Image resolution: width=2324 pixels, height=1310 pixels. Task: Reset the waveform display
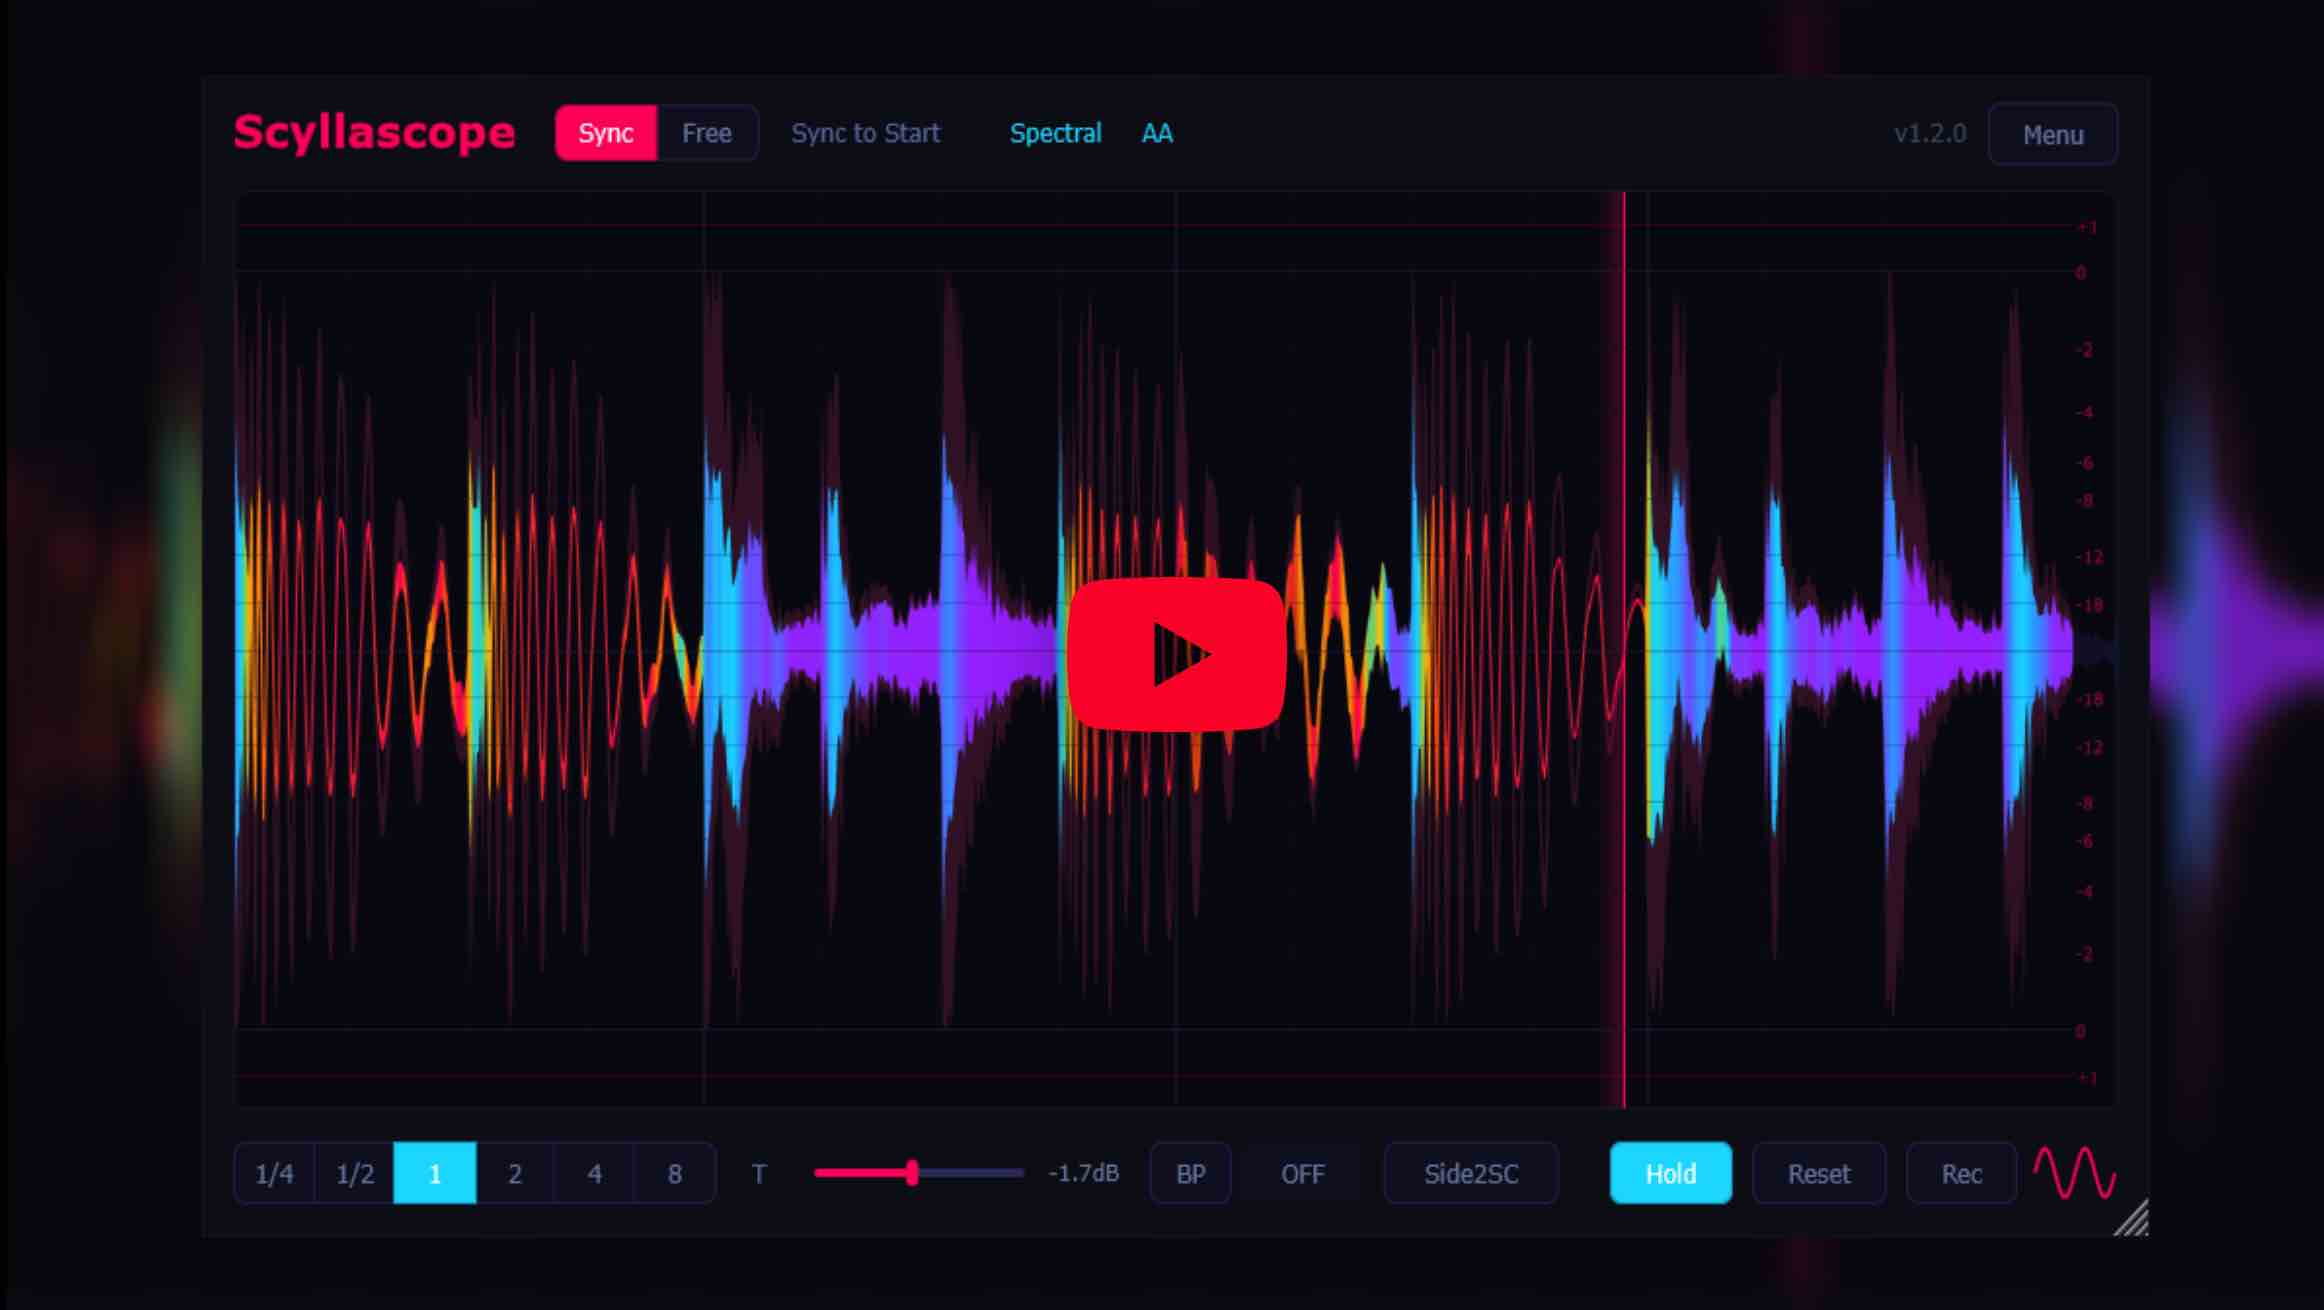coord(1818,1173)
